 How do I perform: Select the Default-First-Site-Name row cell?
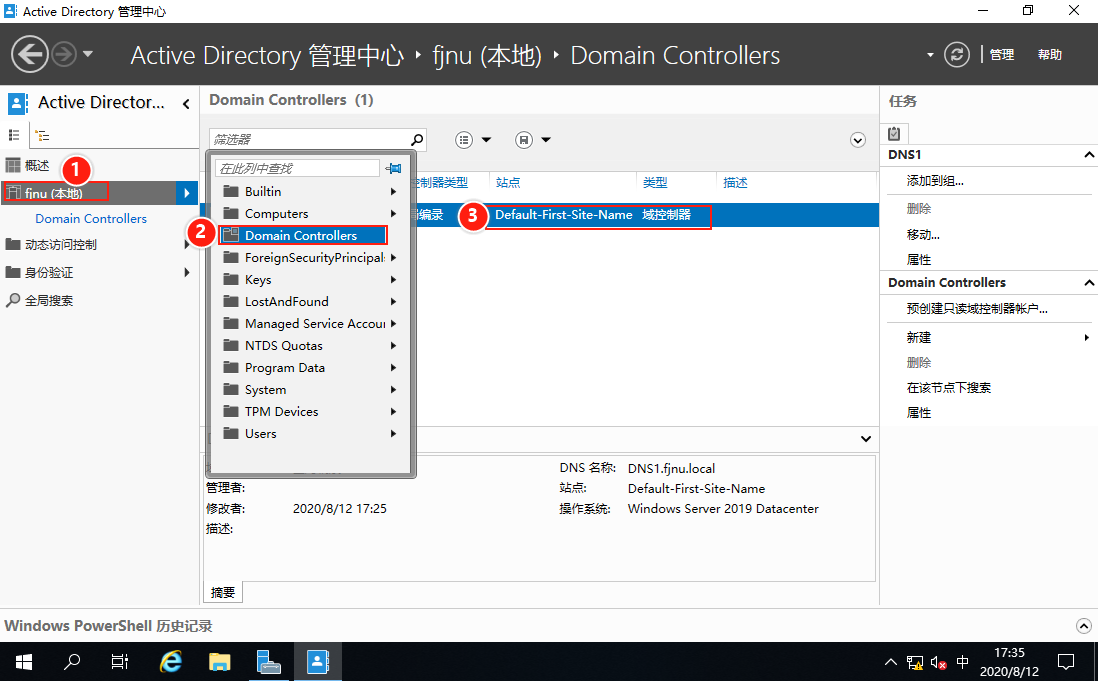click(x=564, y=215)
